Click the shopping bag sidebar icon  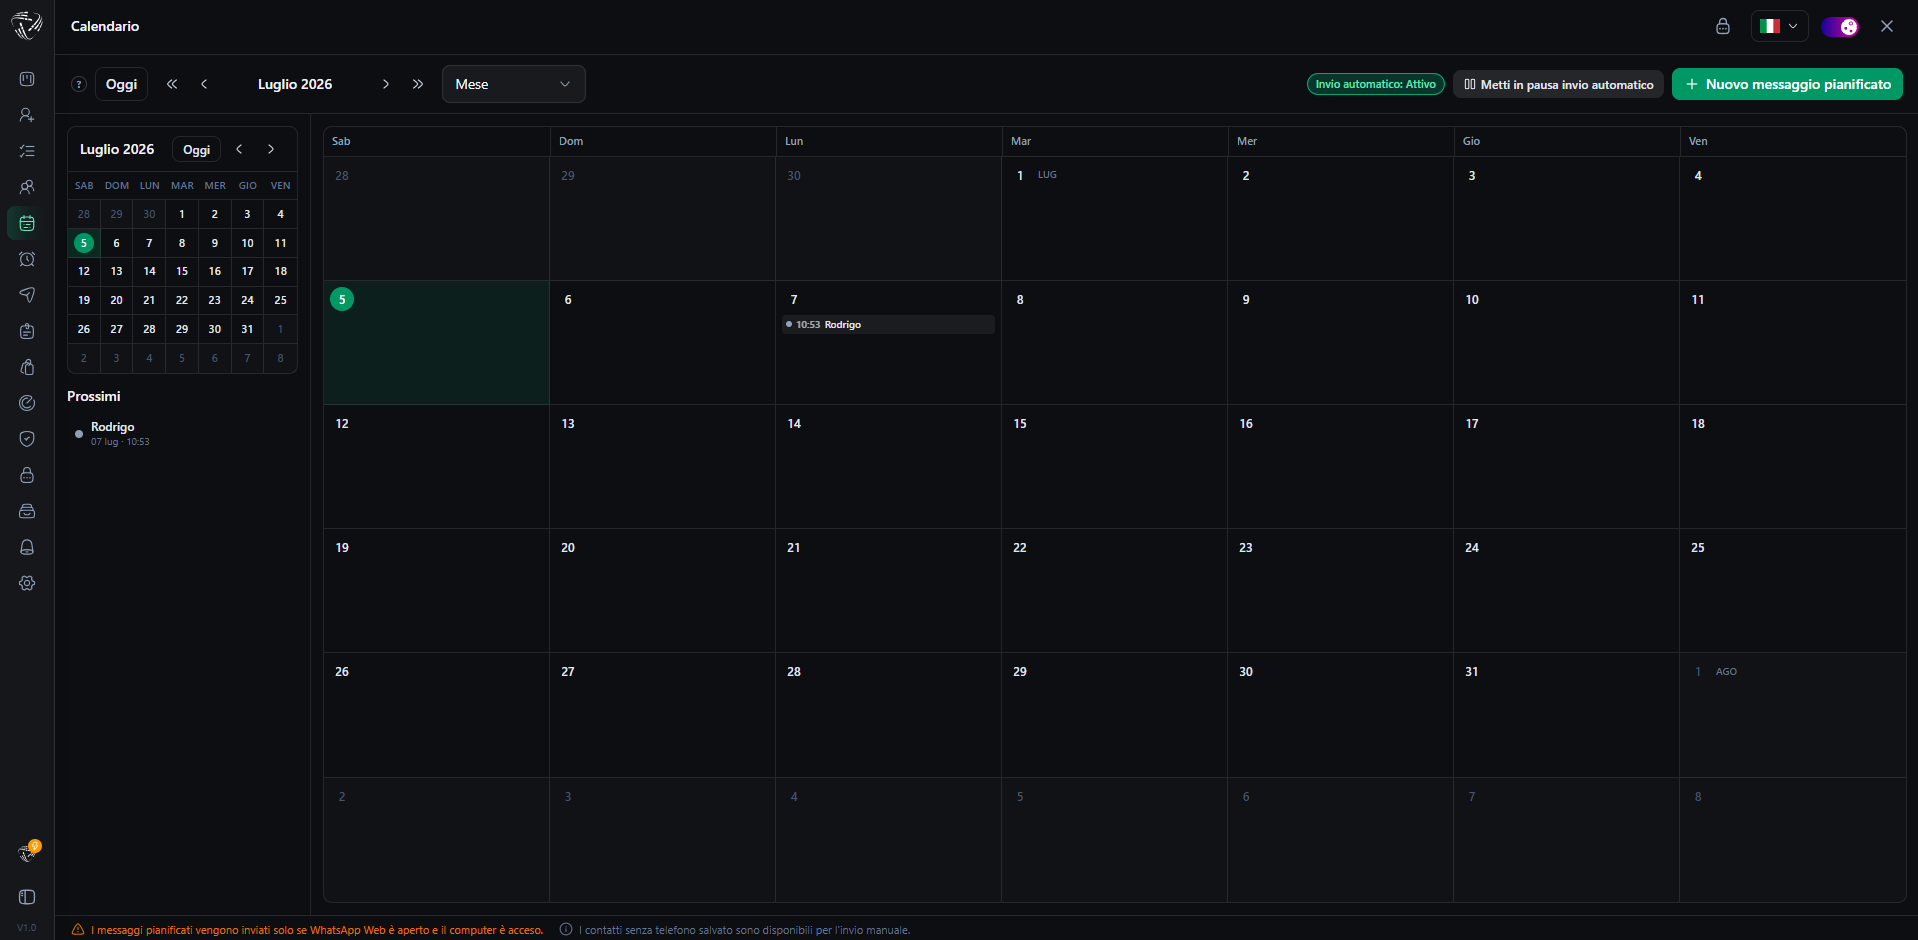[27, 367]
